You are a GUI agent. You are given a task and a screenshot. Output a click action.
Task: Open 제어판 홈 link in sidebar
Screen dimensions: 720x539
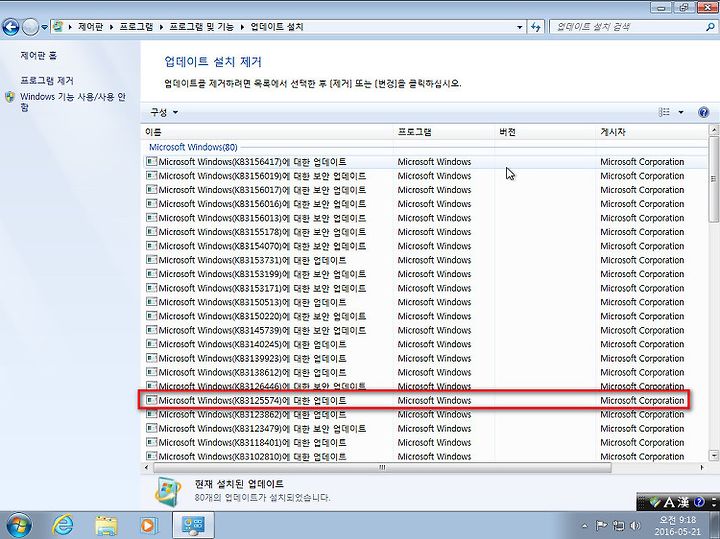click(x=39, y=56)
